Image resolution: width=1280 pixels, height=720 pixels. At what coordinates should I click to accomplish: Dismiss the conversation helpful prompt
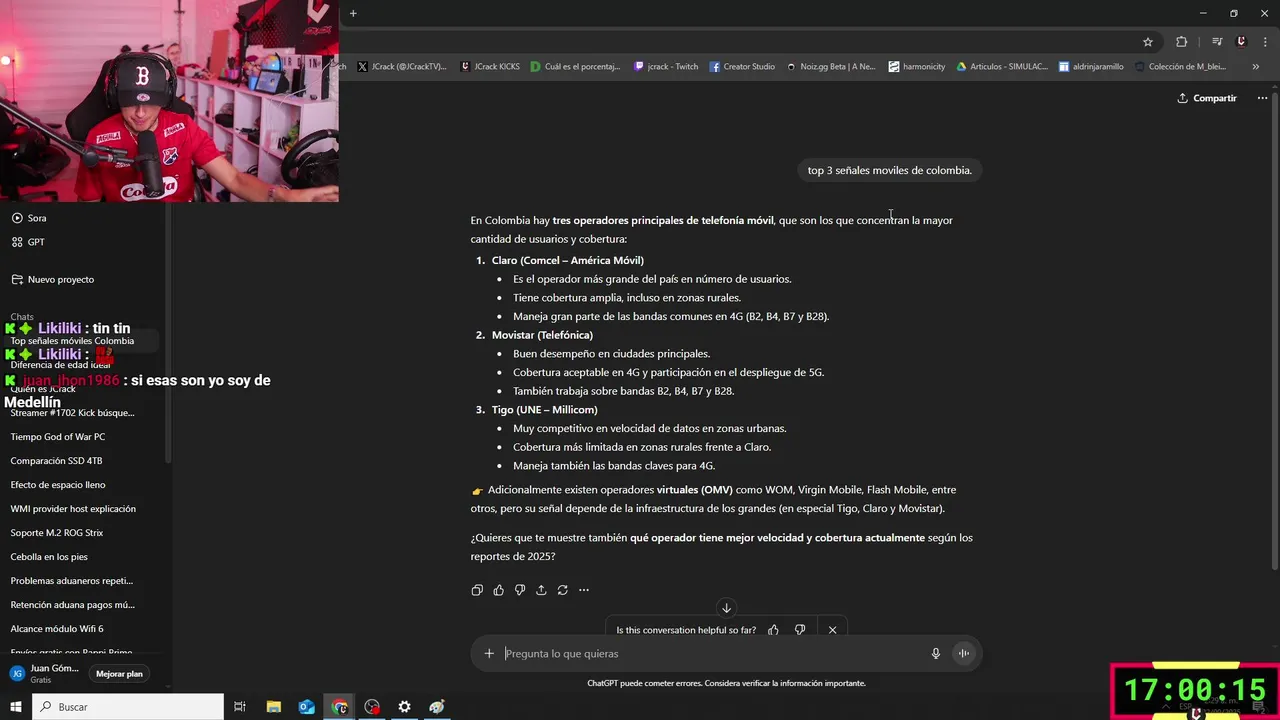pyautogui.click(x=832, y=630)
